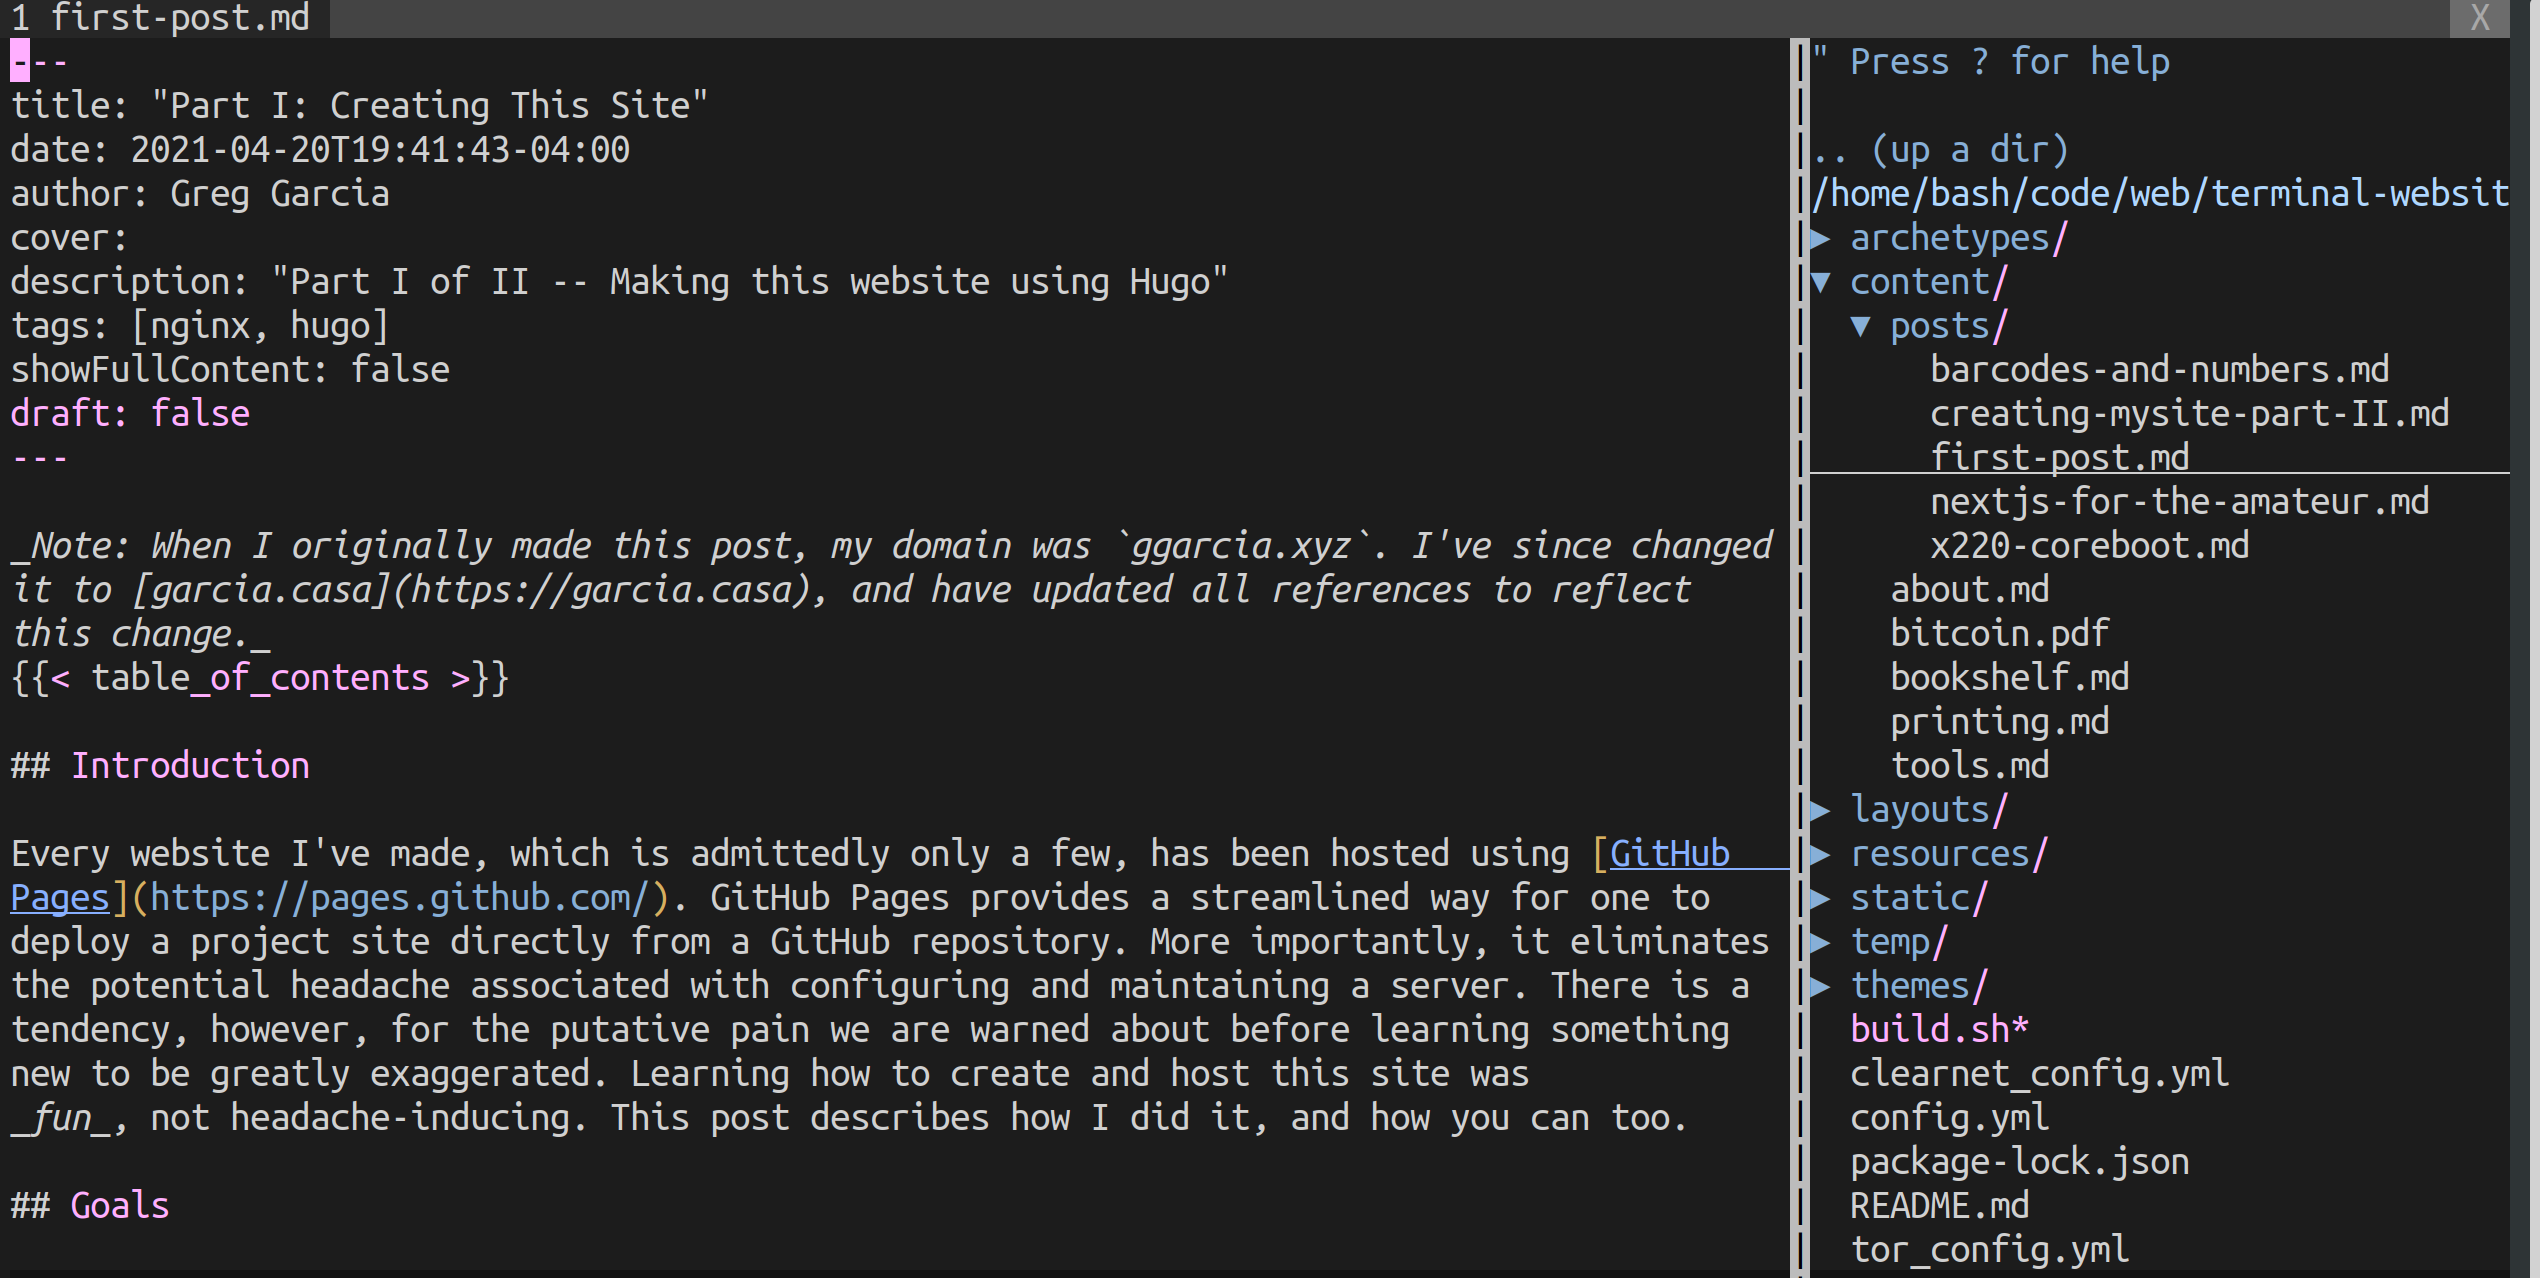Open the build.sh executable file
The image size is (2540, 1278).
click(x=1940, y=1030)
